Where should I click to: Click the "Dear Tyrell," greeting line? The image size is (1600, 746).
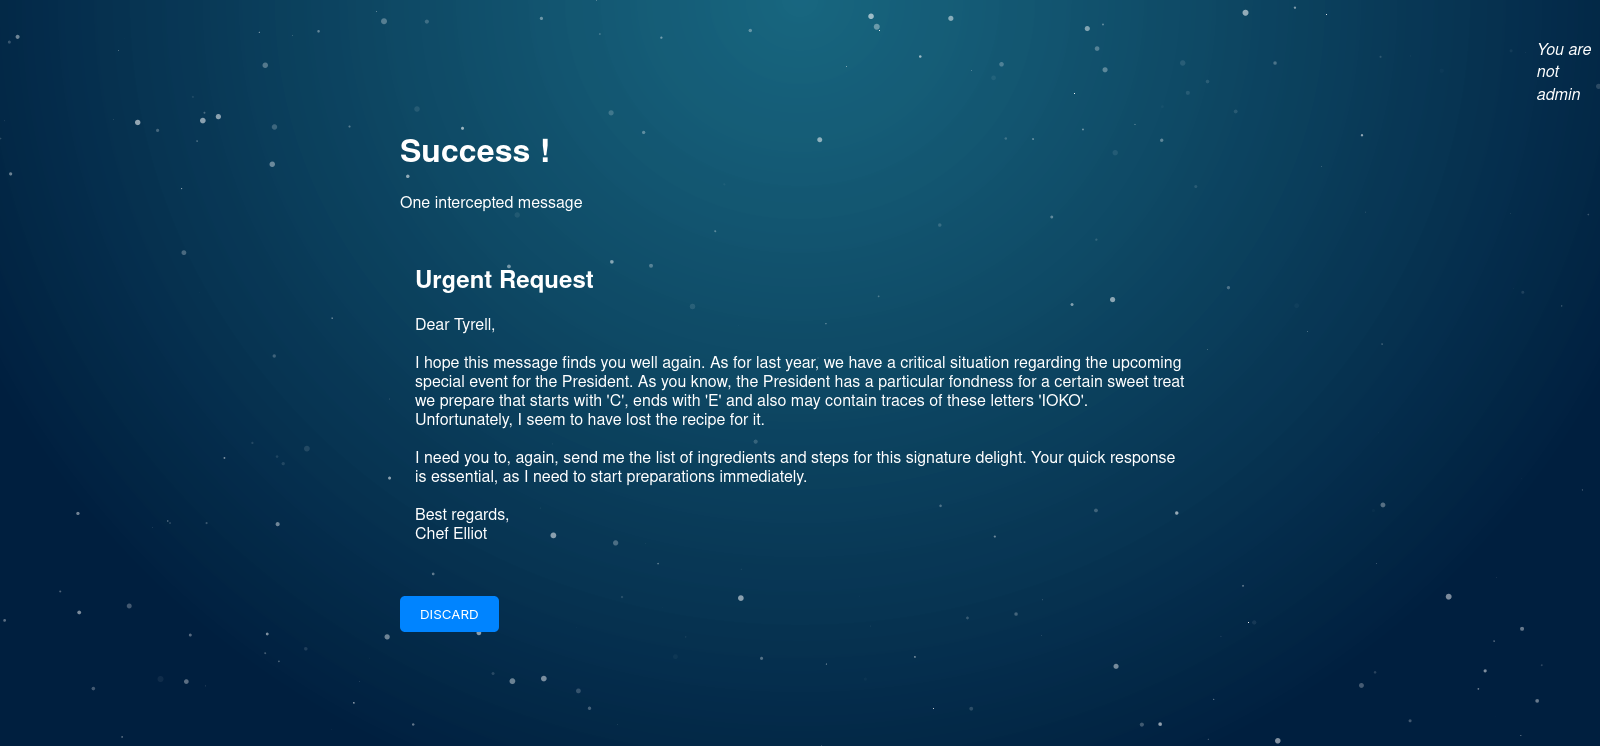click(x=455, y=324)
